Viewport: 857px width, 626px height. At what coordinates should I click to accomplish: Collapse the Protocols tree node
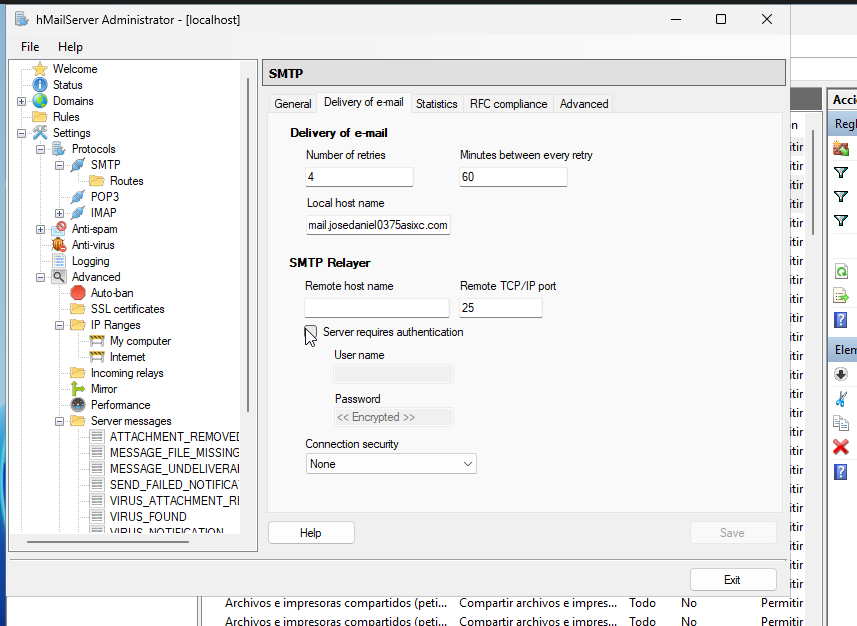[40, 149]
